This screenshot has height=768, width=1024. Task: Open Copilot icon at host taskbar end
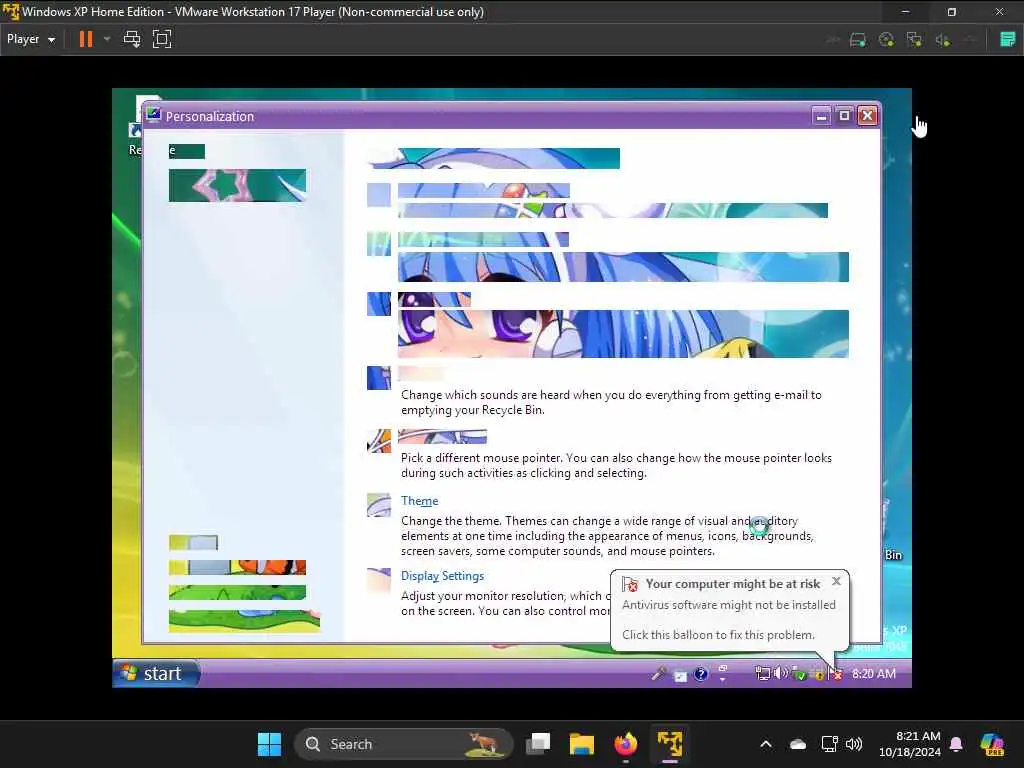[992, 744]
